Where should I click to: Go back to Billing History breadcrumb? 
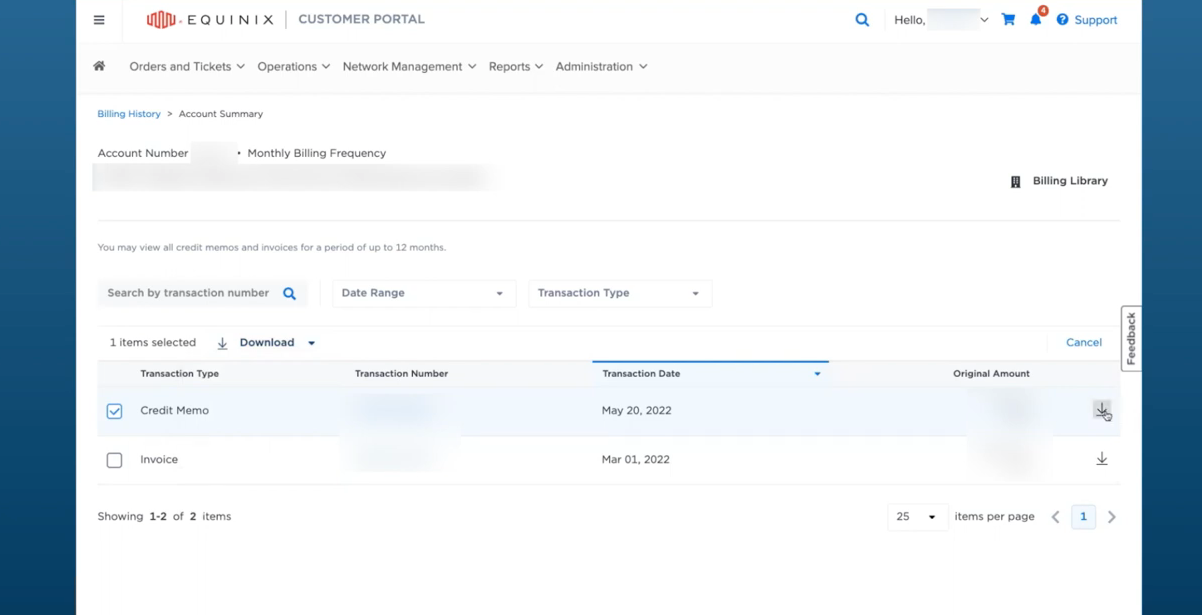pyautogui.click(x=129, y=114)
